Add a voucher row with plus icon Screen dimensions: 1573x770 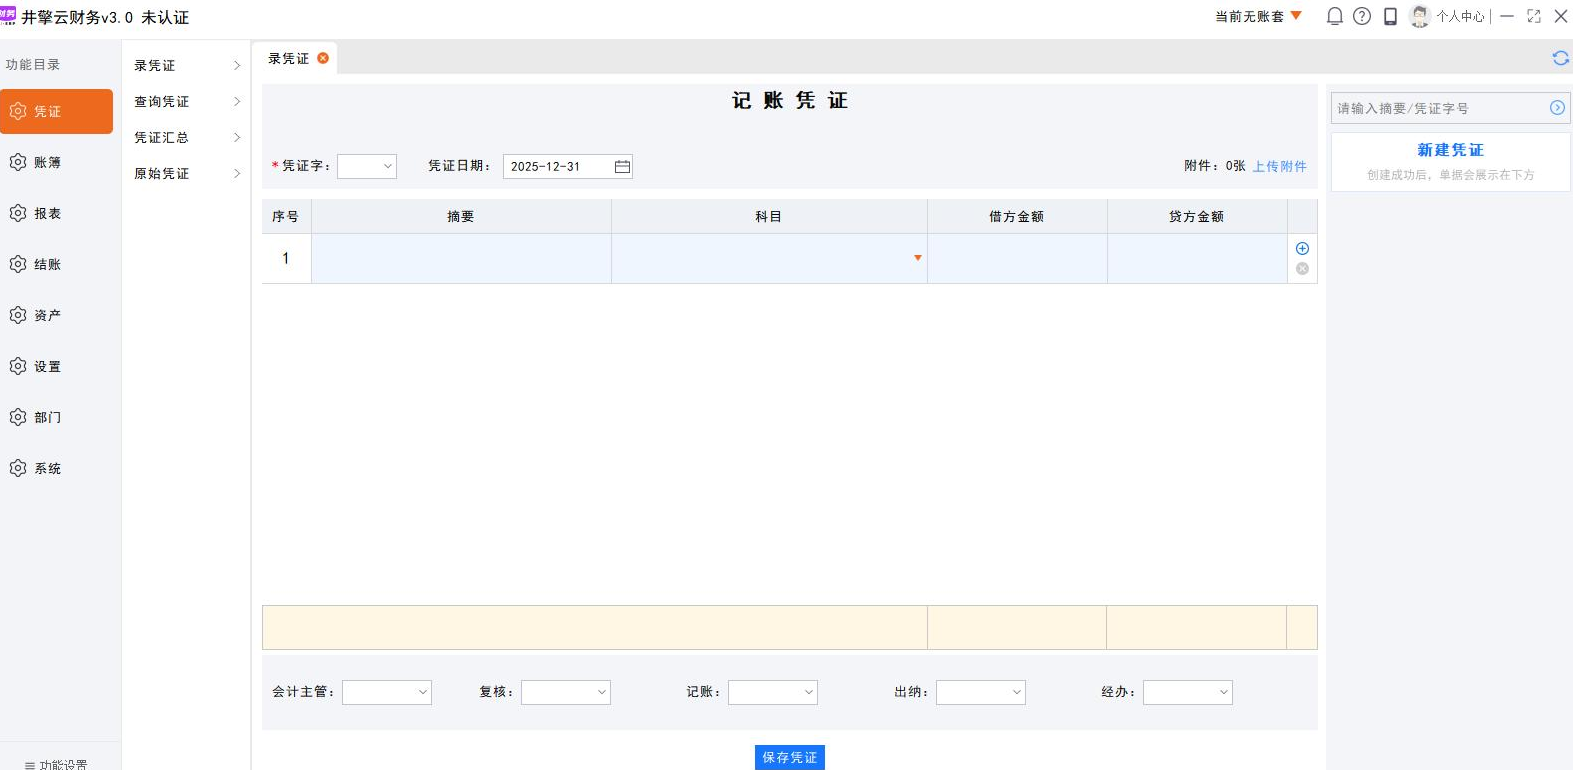[x=1302, y=248]
